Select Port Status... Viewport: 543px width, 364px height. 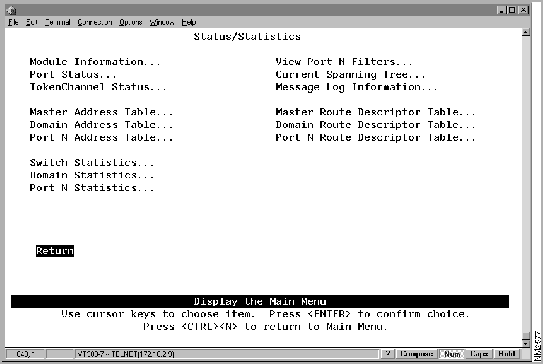click(73, 75)
